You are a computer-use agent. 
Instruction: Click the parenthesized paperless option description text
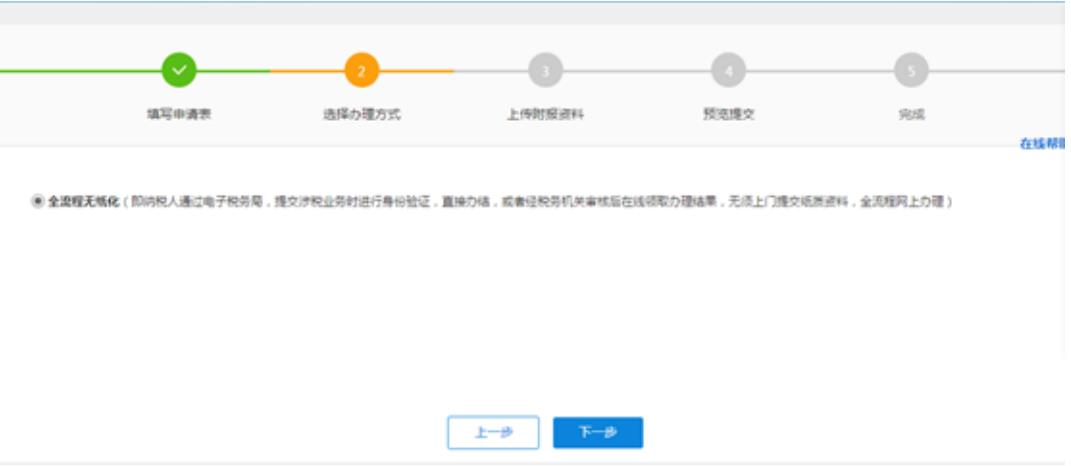(x=540, y=202)
